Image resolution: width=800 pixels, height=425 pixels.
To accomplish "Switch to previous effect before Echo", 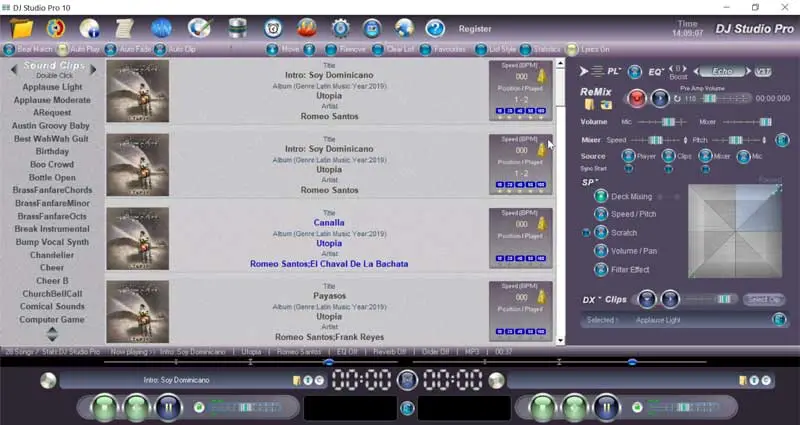I will (697, 71).
